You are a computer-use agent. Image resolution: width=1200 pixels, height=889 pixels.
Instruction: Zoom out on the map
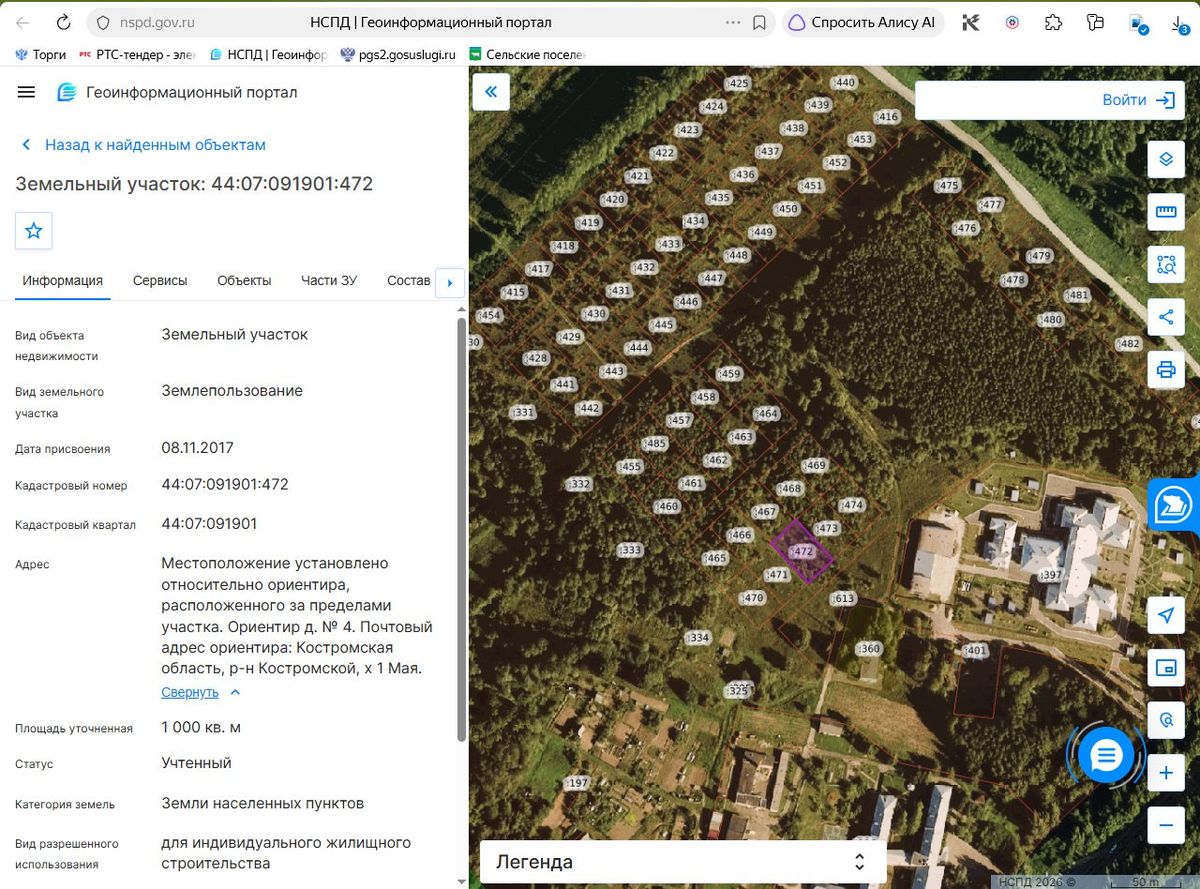coord(1165,825)
